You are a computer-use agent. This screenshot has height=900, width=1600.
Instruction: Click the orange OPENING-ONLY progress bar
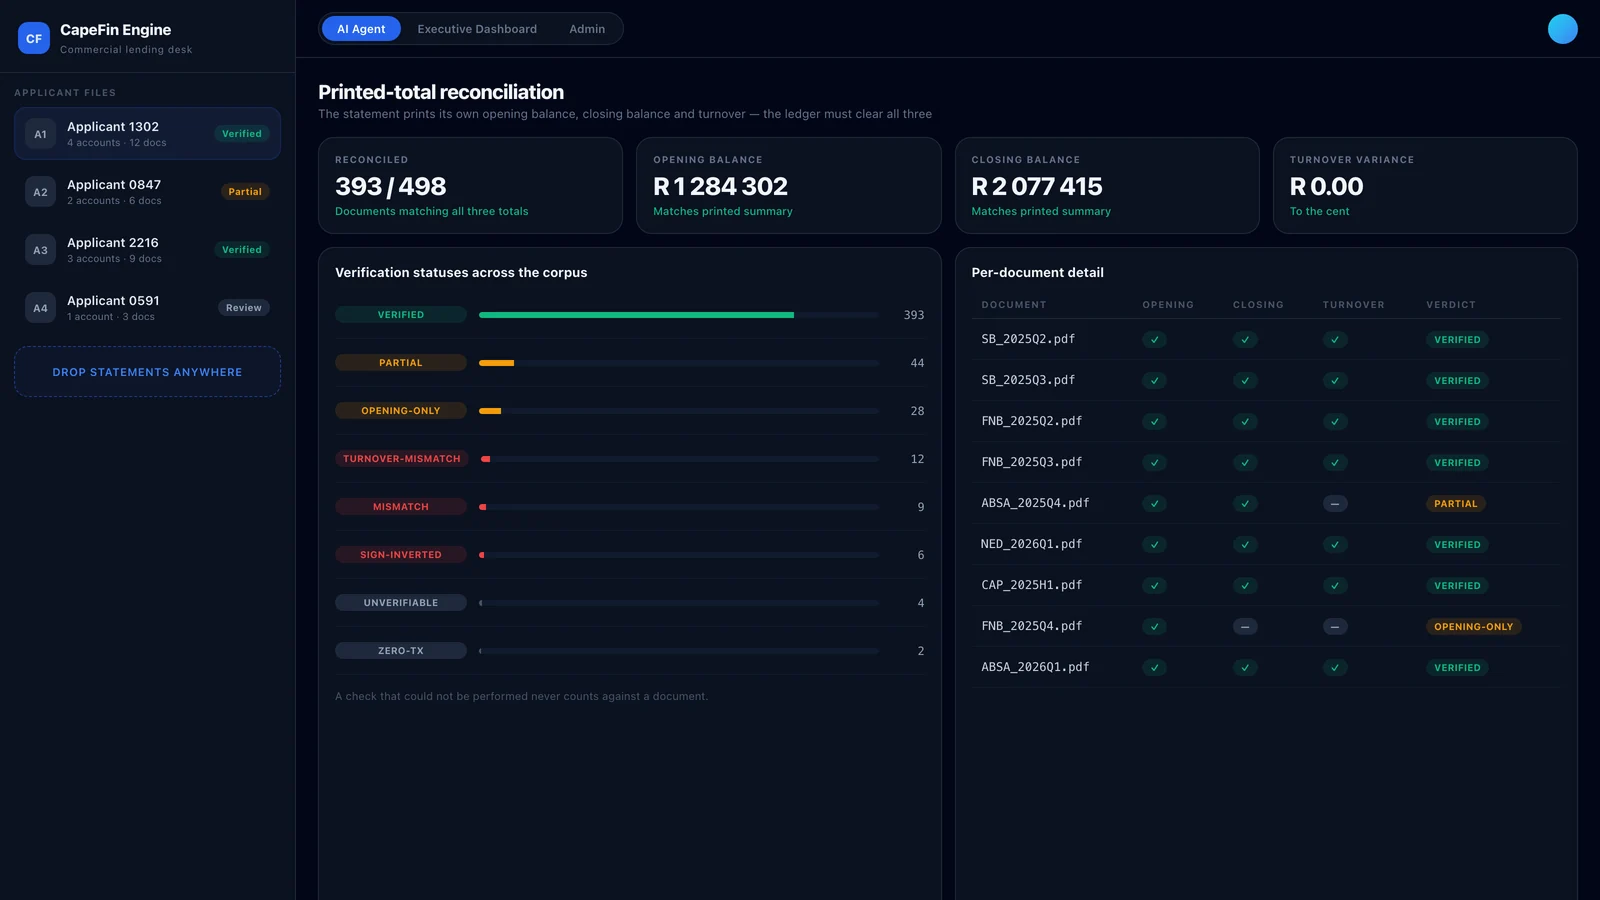[490, 411]
